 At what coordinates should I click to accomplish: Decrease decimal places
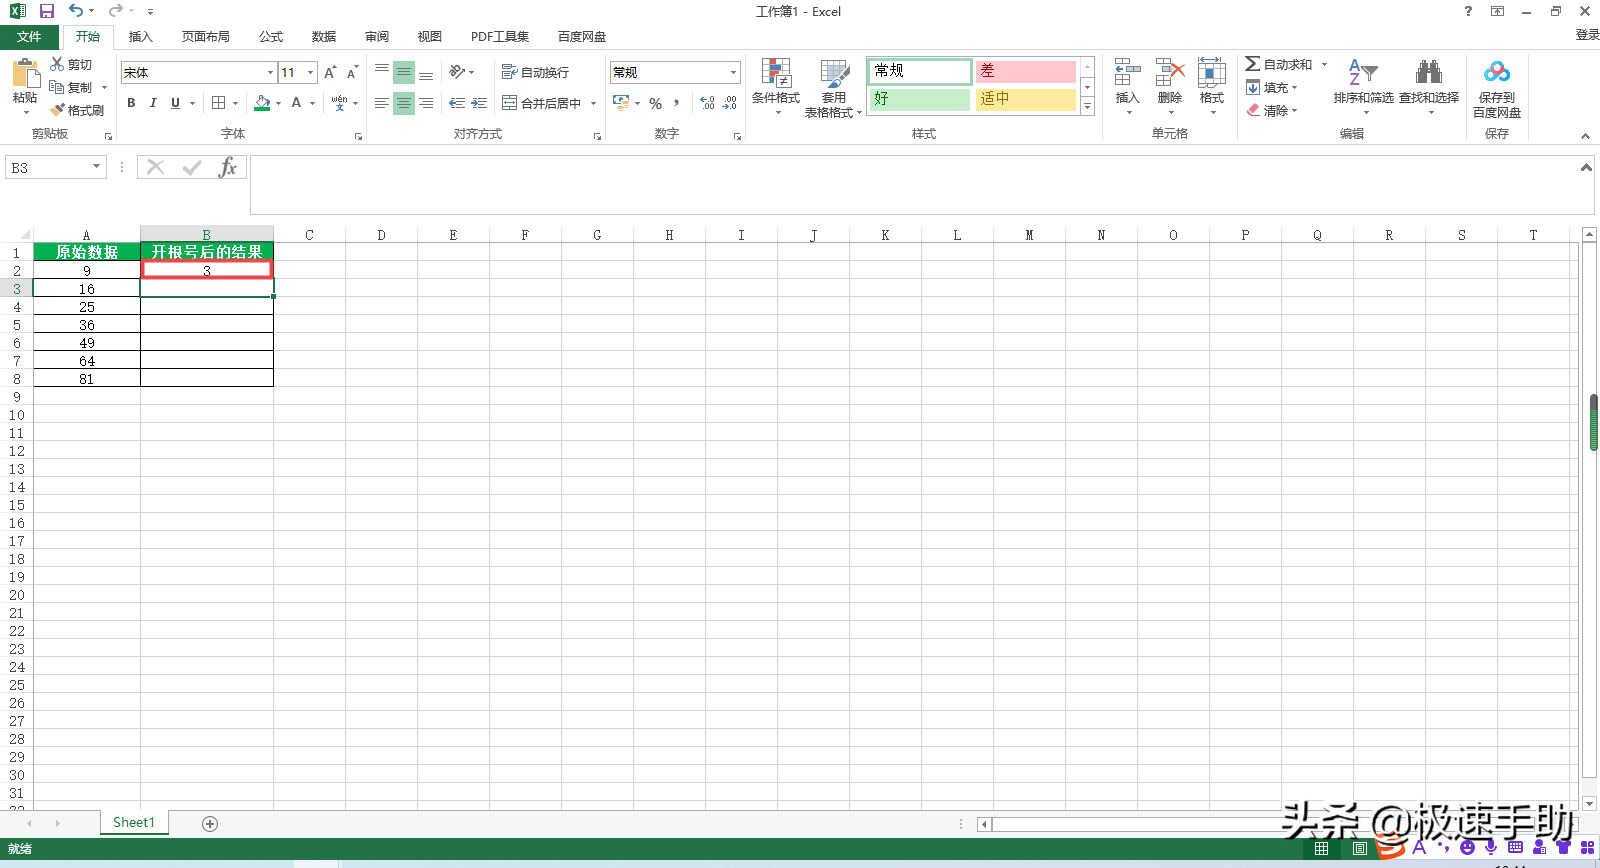(x=730, y=103)
